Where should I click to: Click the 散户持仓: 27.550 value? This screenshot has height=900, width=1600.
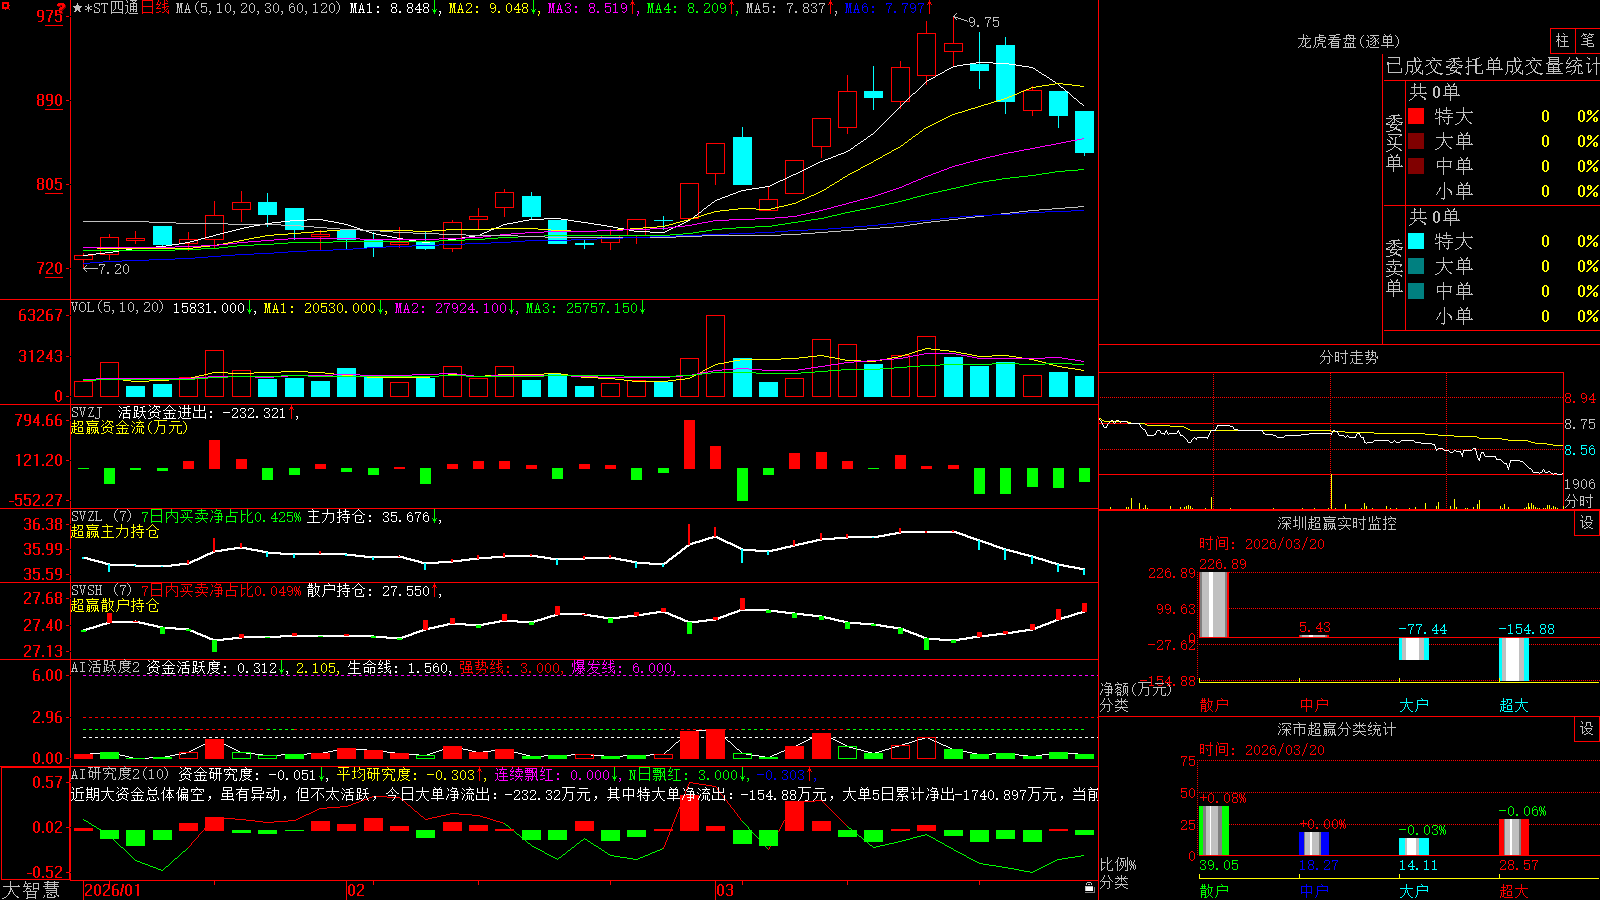tap(368, 591)
